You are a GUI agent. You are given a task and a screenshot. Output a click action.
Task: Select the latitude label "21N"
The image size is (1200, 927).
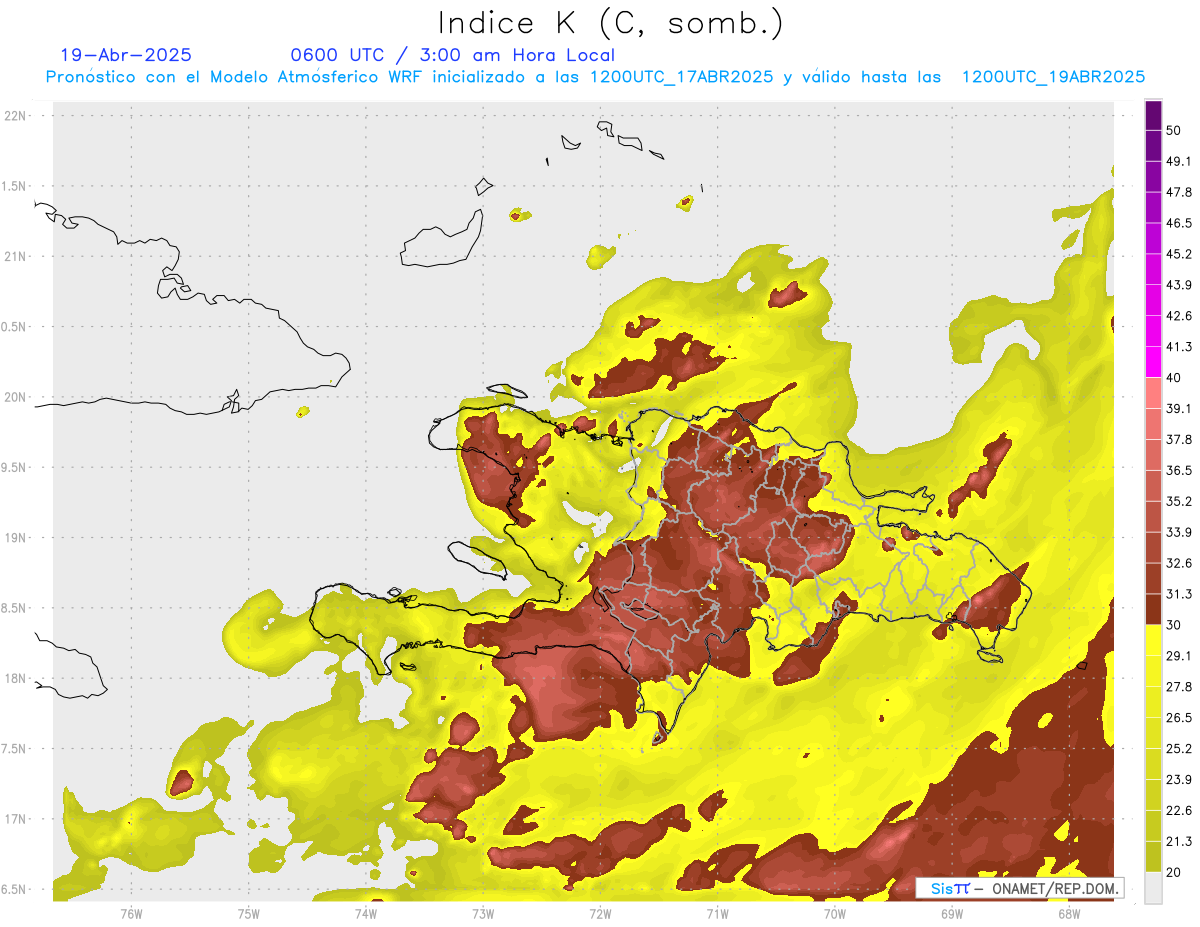click(16, 257)
